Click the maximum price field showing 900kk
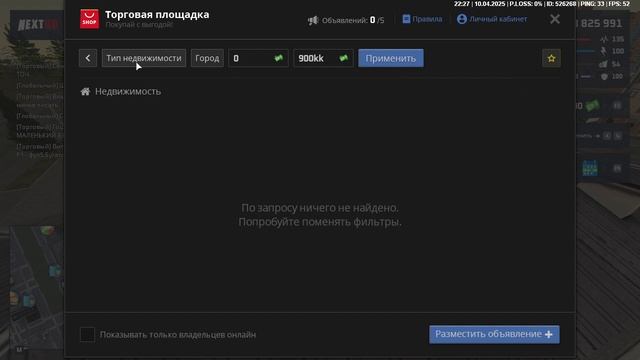Image resolution: width=640 pixels, height=360 pixels. [x=323, y=58]
